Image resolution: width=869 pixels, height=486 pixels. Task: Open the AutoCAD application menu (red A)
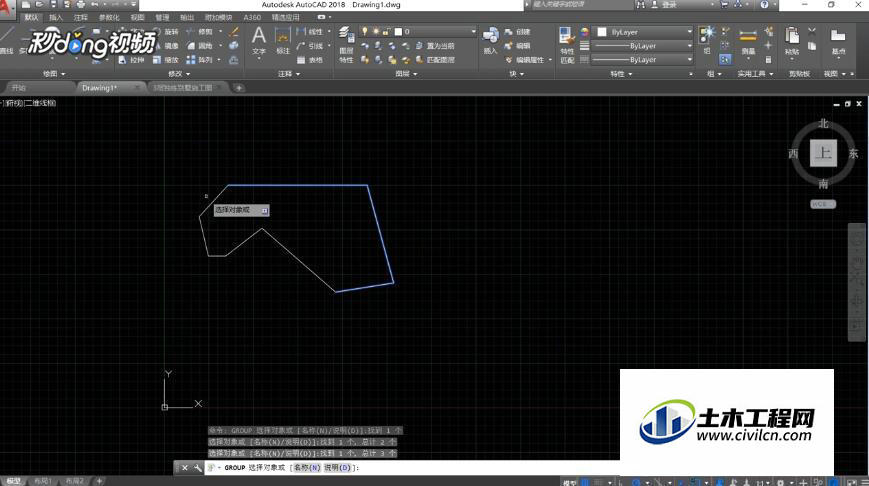[7, 10]
